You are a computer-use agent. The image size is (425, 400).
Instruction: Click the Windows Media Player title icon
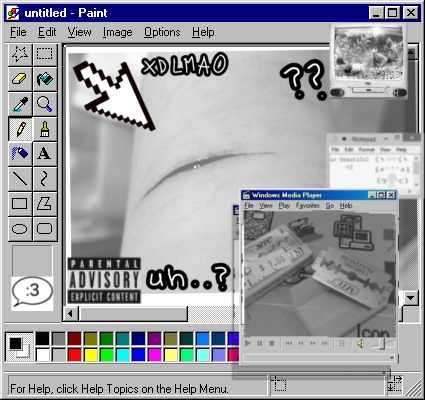coord(246,195)
